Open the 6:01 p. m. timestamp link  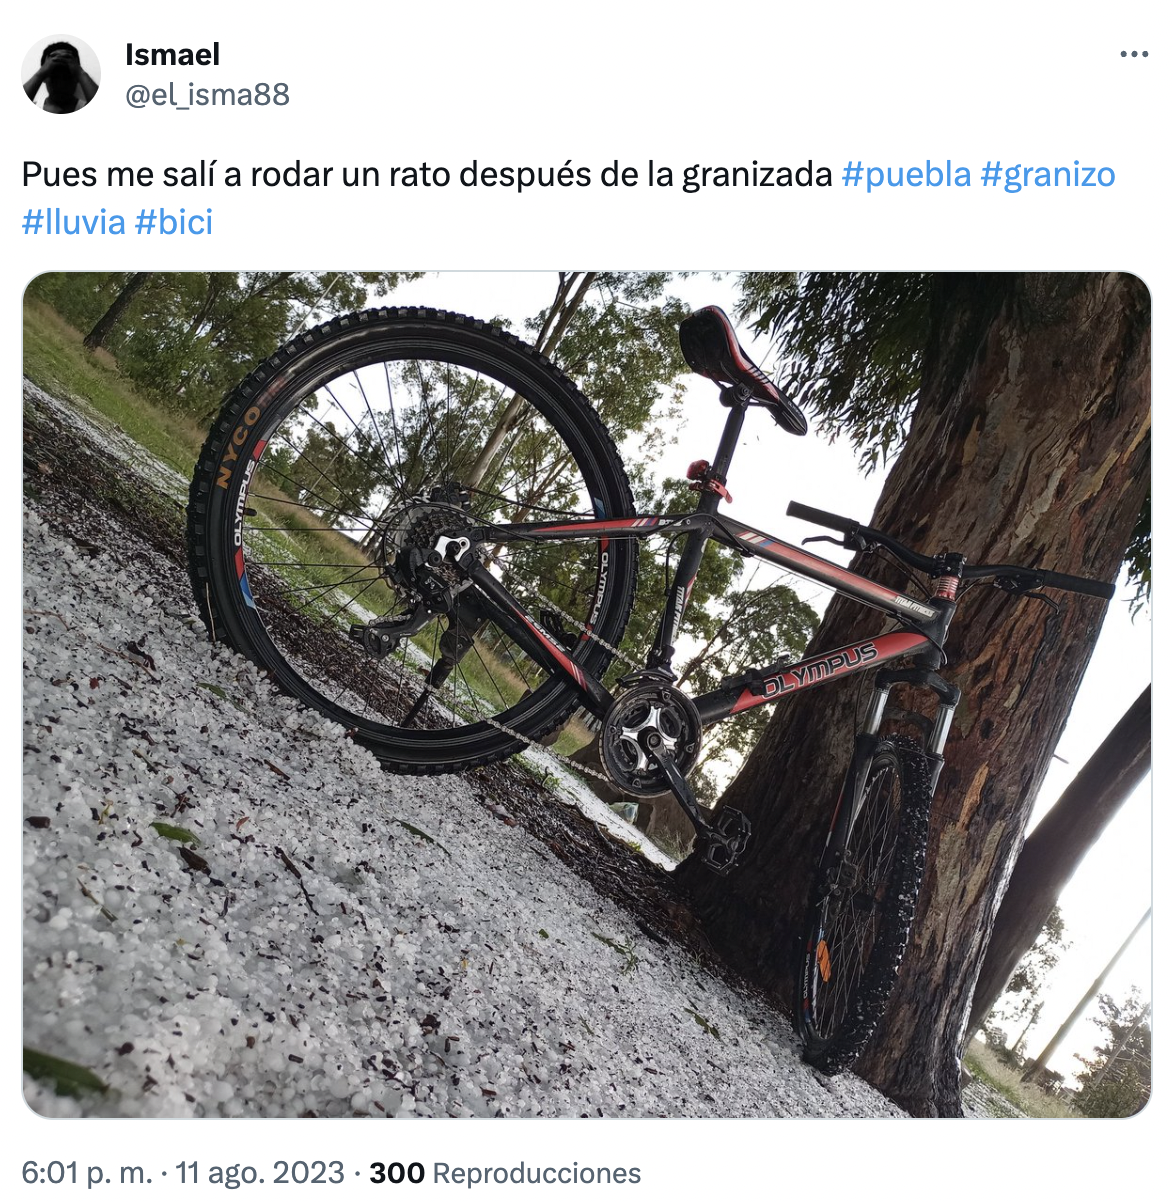pyautogui.click(x=87, y=1173)
